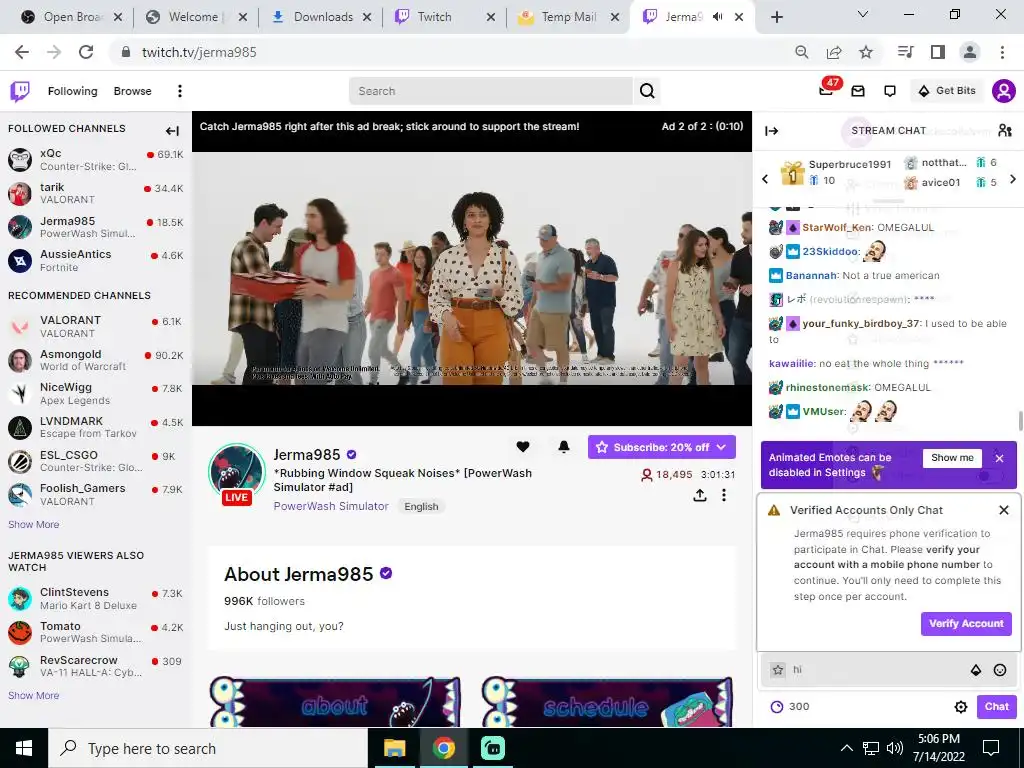
Task: Open the Twitch inbox envelope icon
Action: (x=857, y=91)
